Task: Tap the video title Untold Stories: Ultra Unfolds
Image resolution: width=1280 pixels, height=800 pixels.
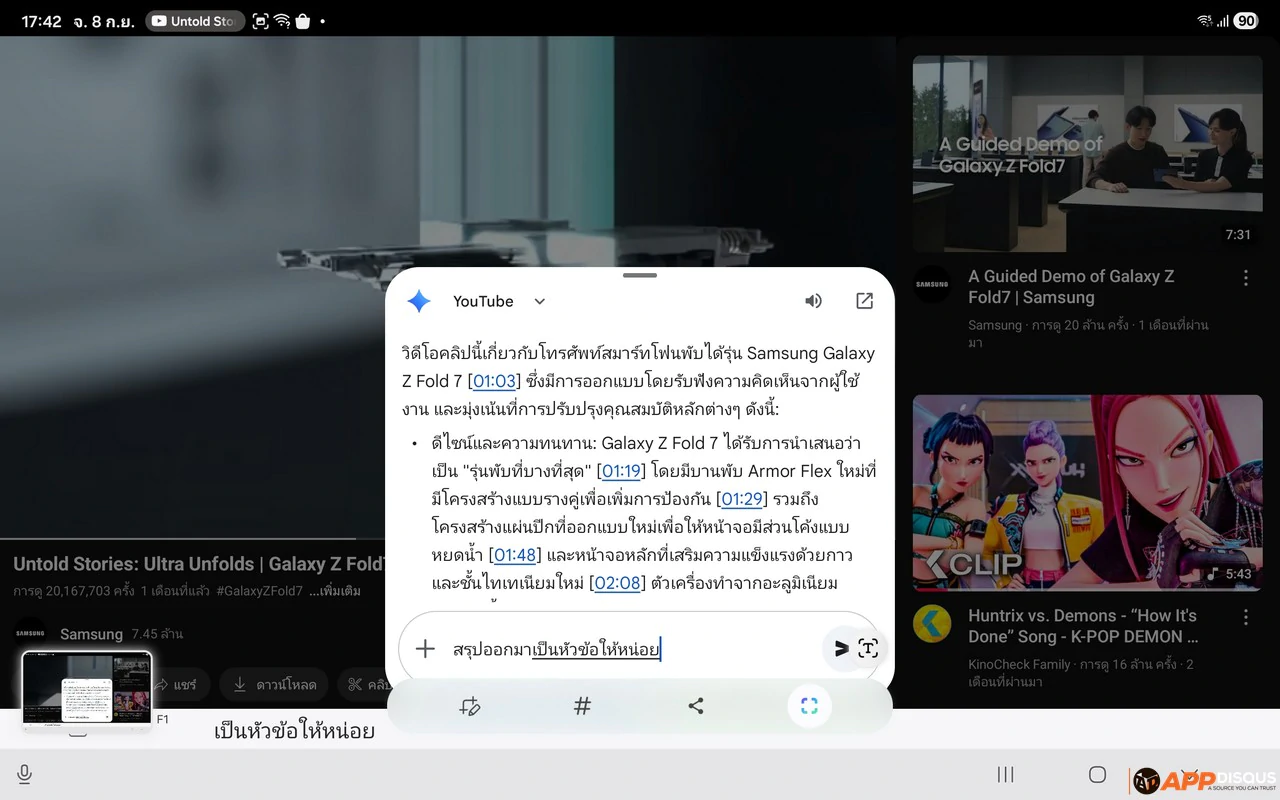Action: pos(200,564)
